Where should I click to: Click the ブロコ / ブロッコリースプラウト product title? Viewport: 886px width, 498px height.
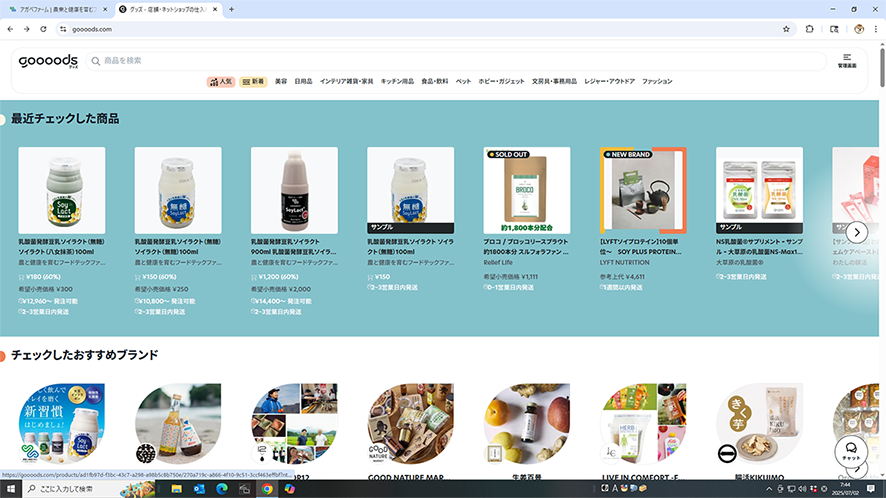click(526, 246)
